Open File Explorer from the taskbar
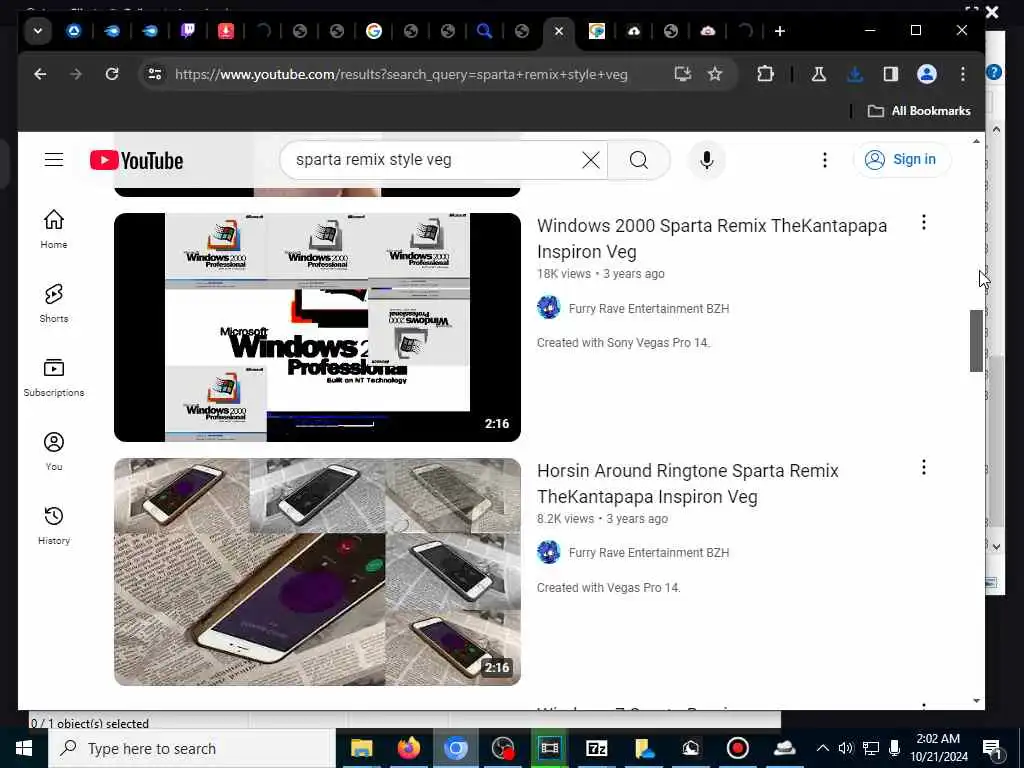Image resolution: width=1024 pixels, height=768 pixels. pyautogui.click(x=361, y=748)
